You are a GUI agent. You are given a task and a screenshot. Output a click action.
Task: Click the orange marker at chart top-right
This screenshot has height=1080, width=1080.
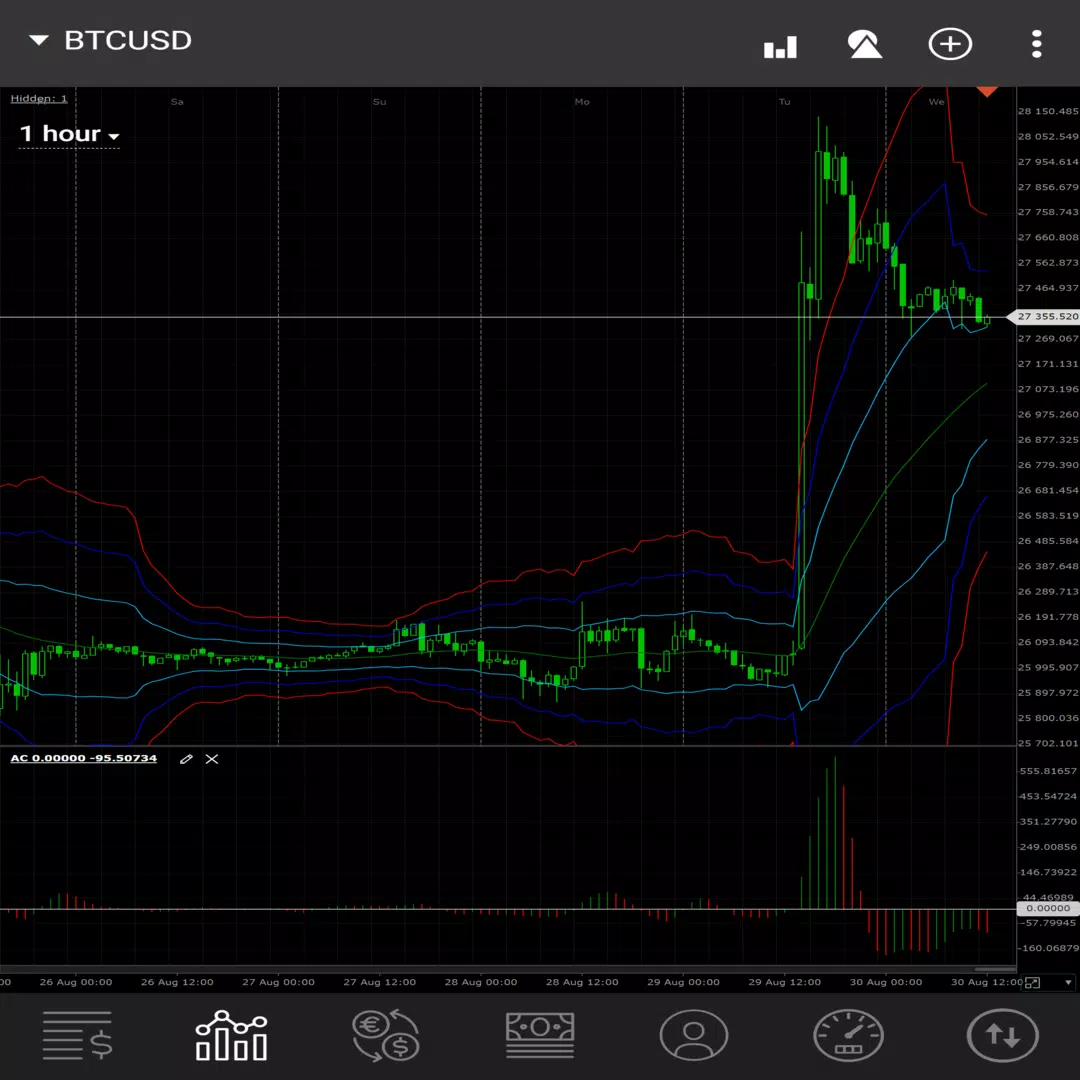(987, 92)
